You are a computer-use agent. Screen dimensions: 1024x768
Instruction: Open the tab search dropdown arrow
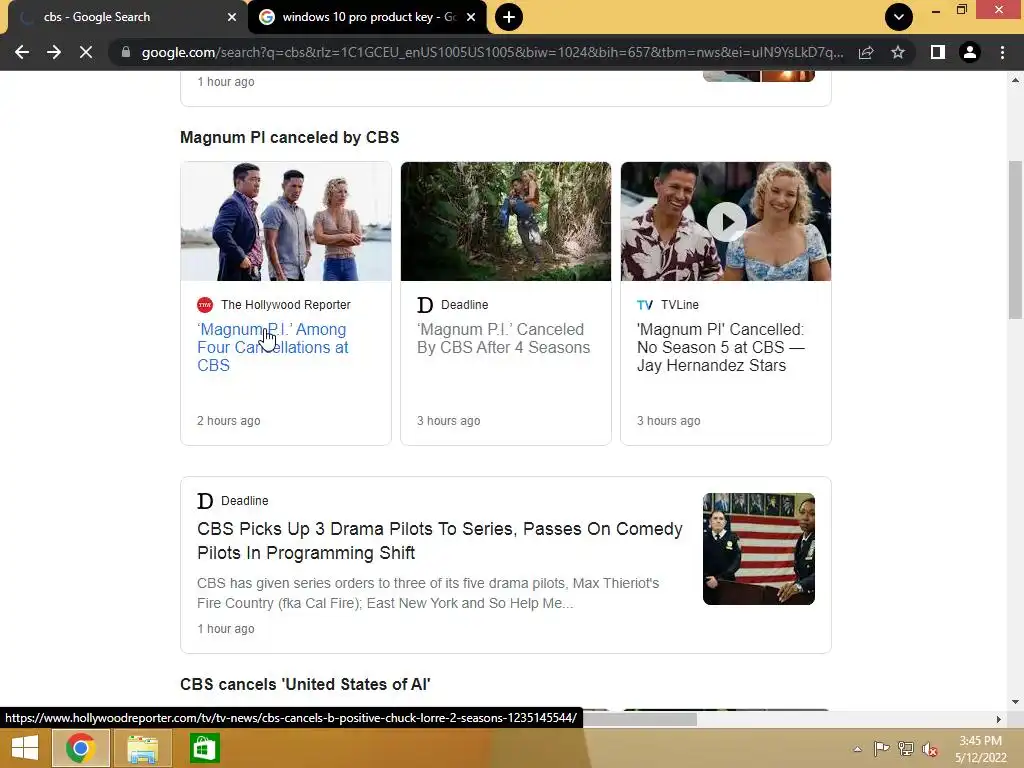[x=899, y=17]
